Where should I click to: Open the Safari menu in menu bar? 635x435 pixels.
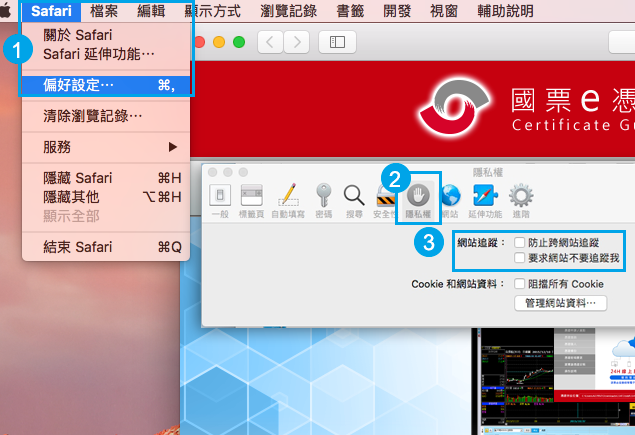[51, 11]
